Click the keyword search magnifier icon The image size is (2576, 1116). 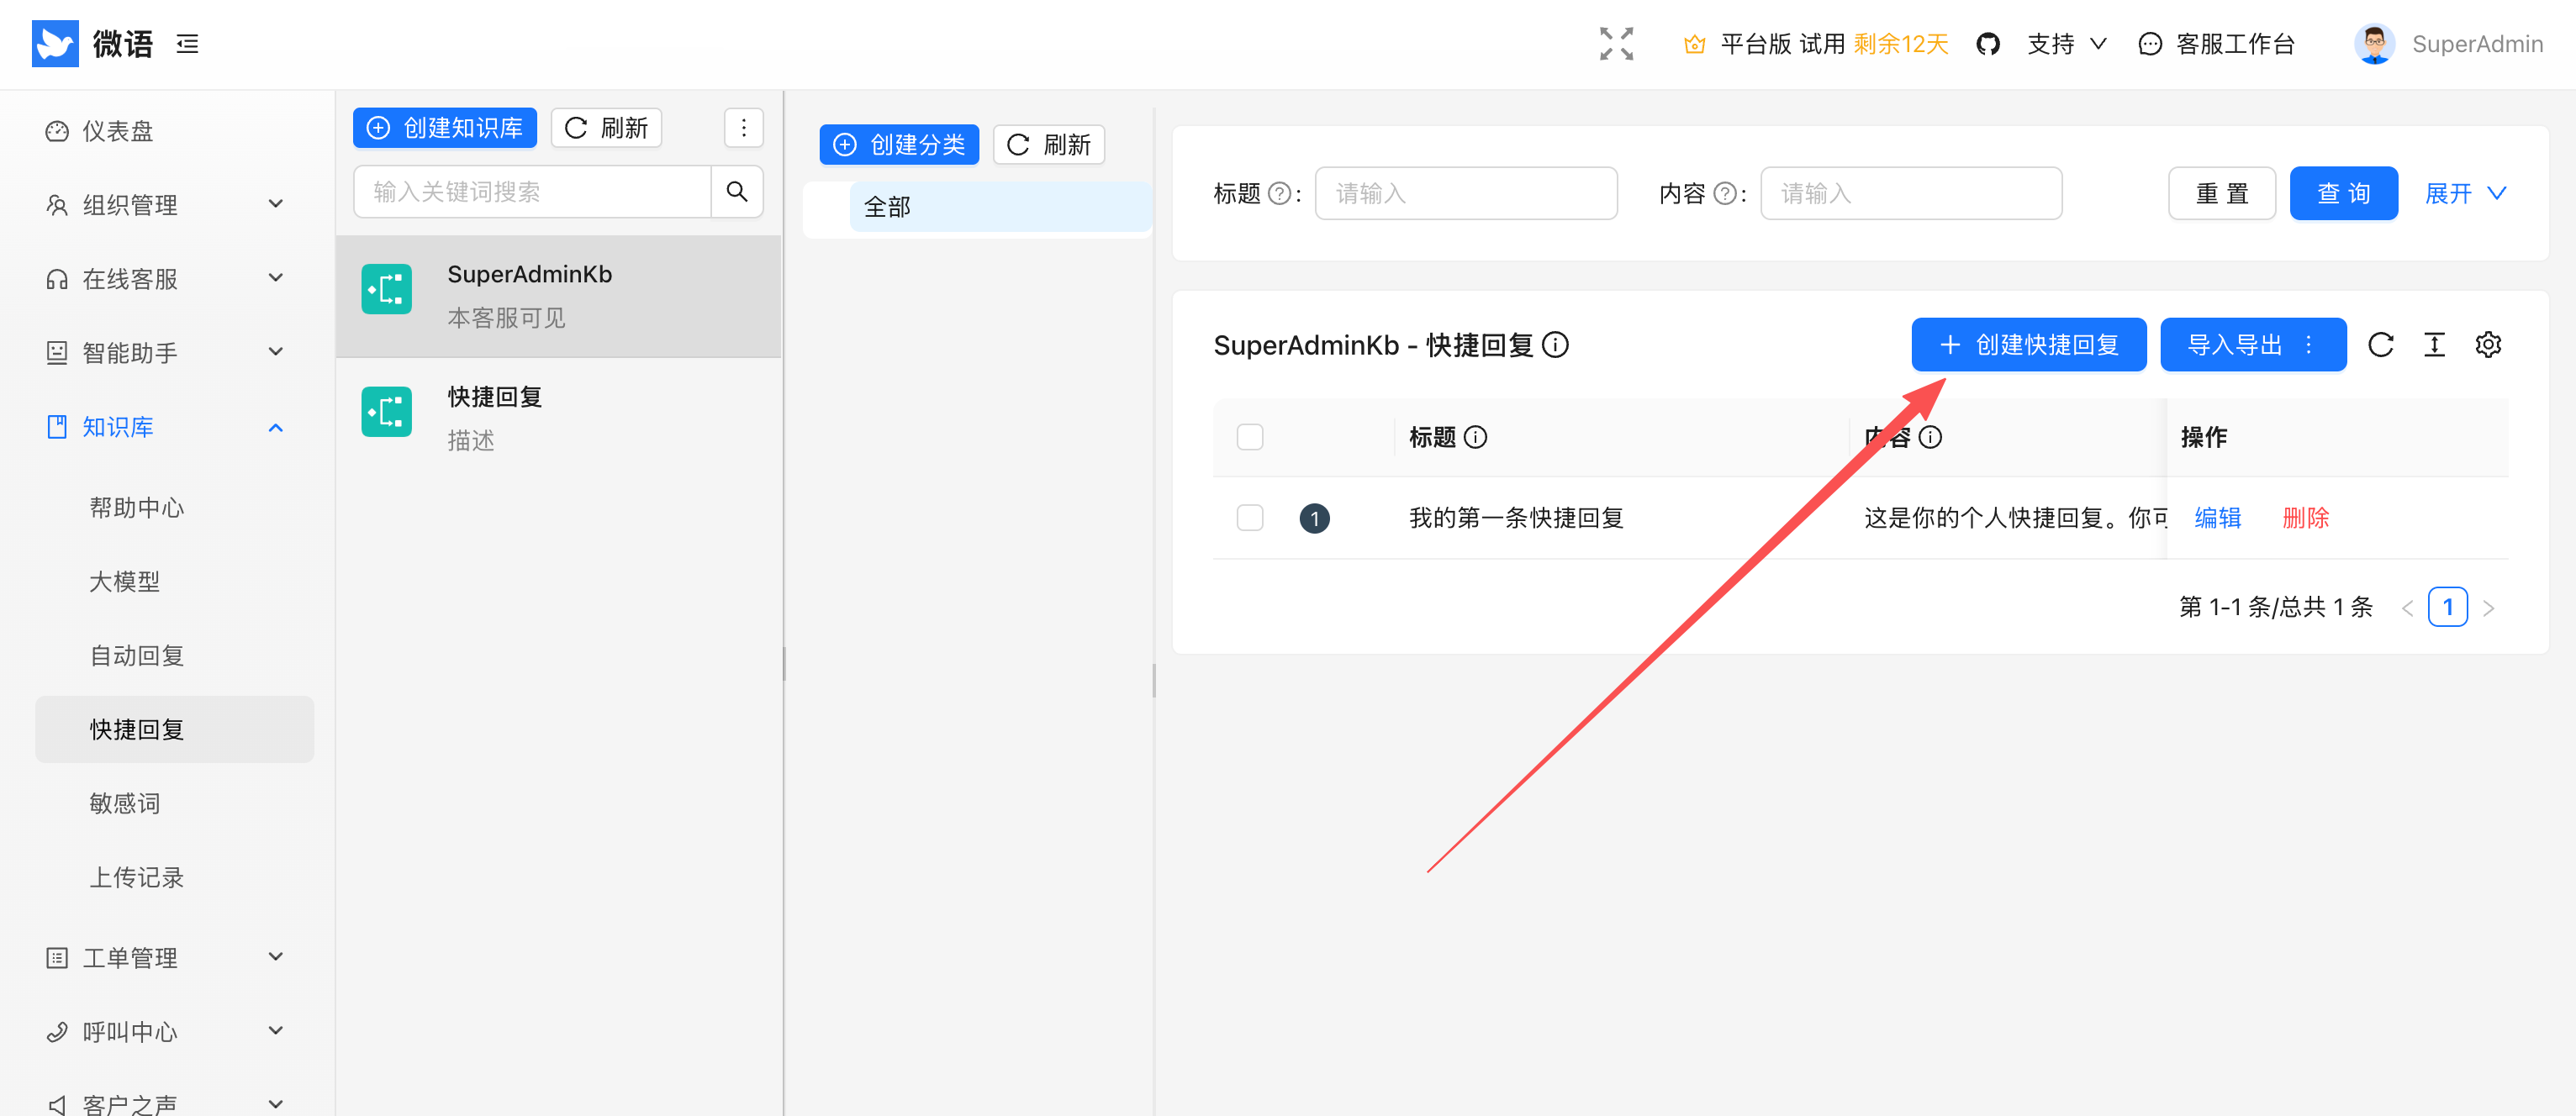point(736,192)
